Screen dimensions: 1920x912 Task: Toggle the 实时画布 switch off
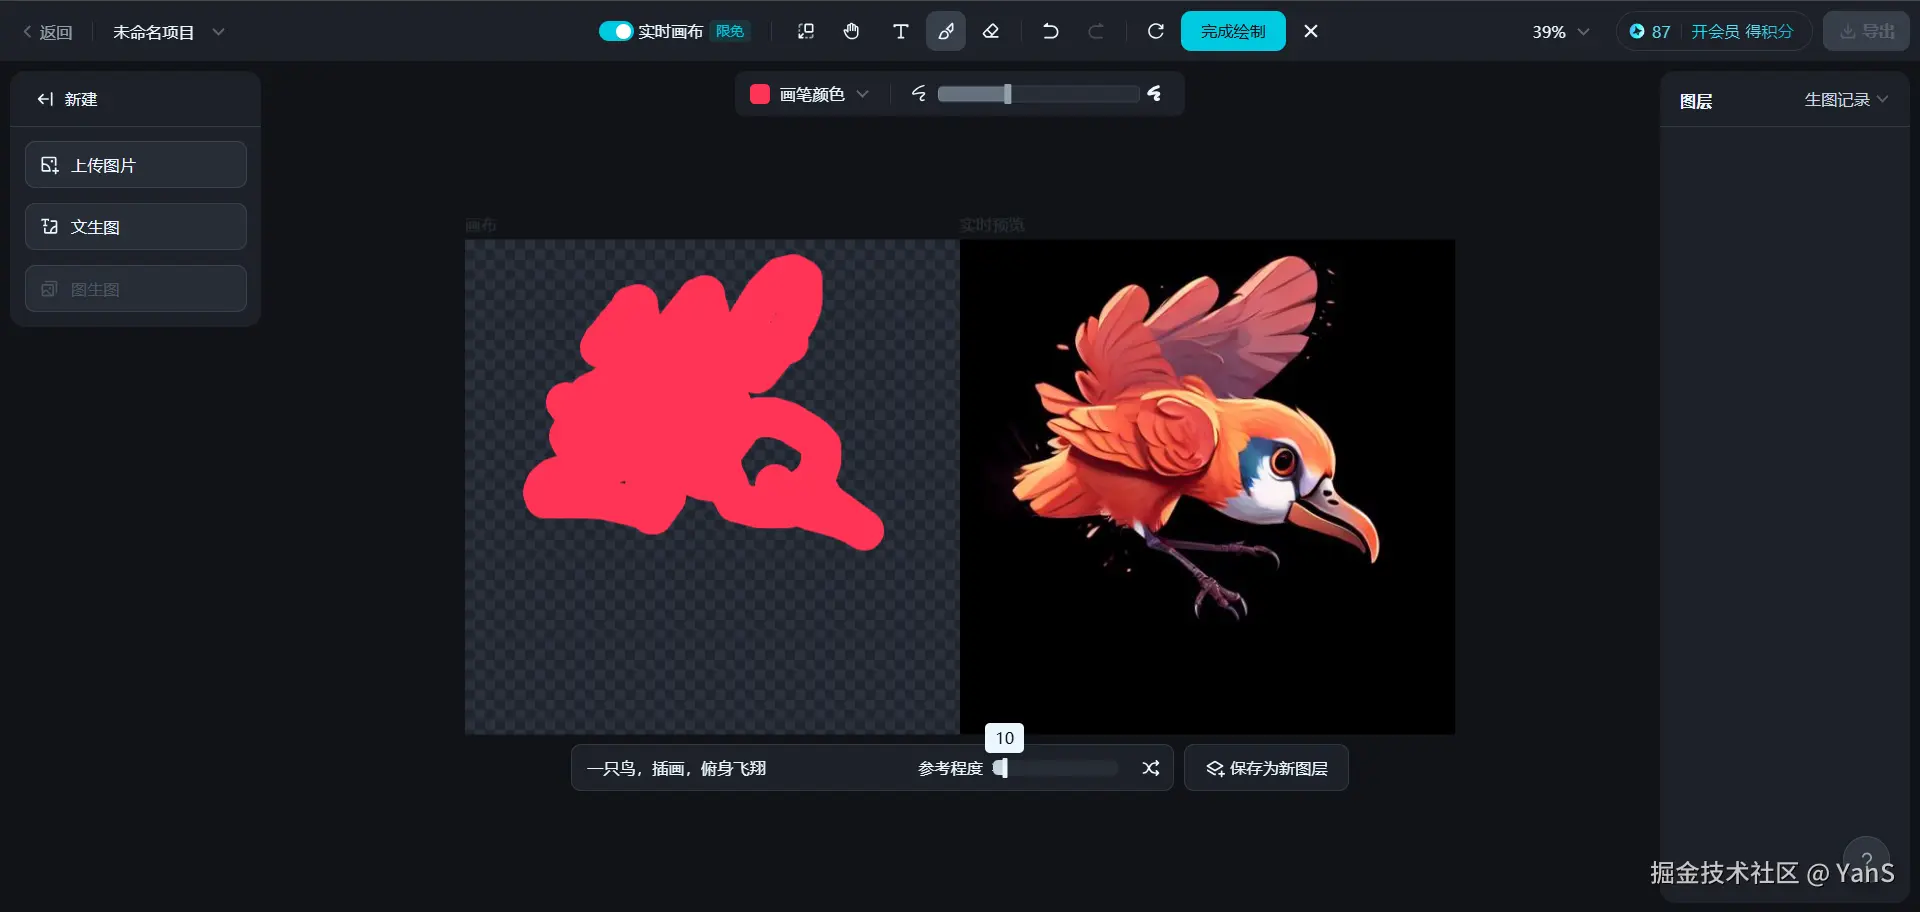tap(616, 31)
